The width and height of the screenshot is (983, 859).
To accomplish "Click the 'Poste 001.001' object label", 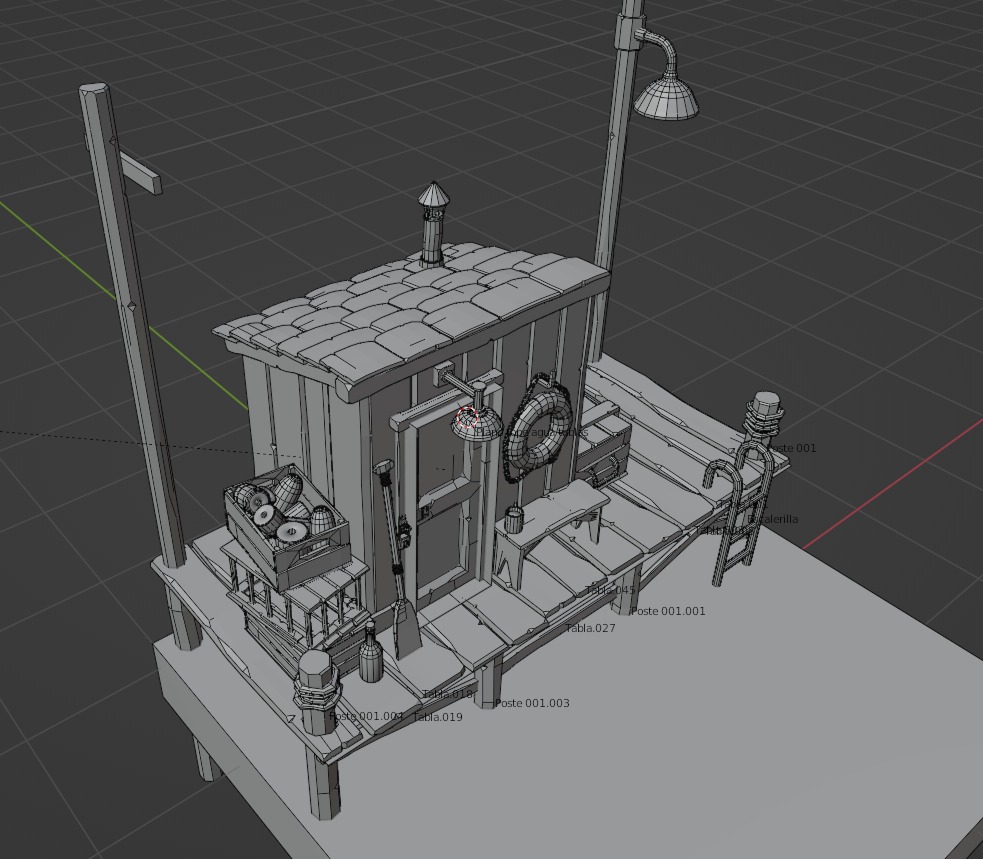I will point(668,611).
